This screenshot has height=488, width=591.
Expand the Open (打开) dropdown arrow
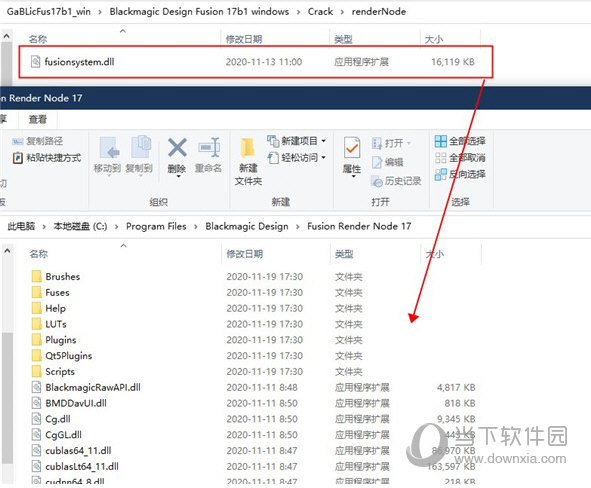(x=409, y=143)
